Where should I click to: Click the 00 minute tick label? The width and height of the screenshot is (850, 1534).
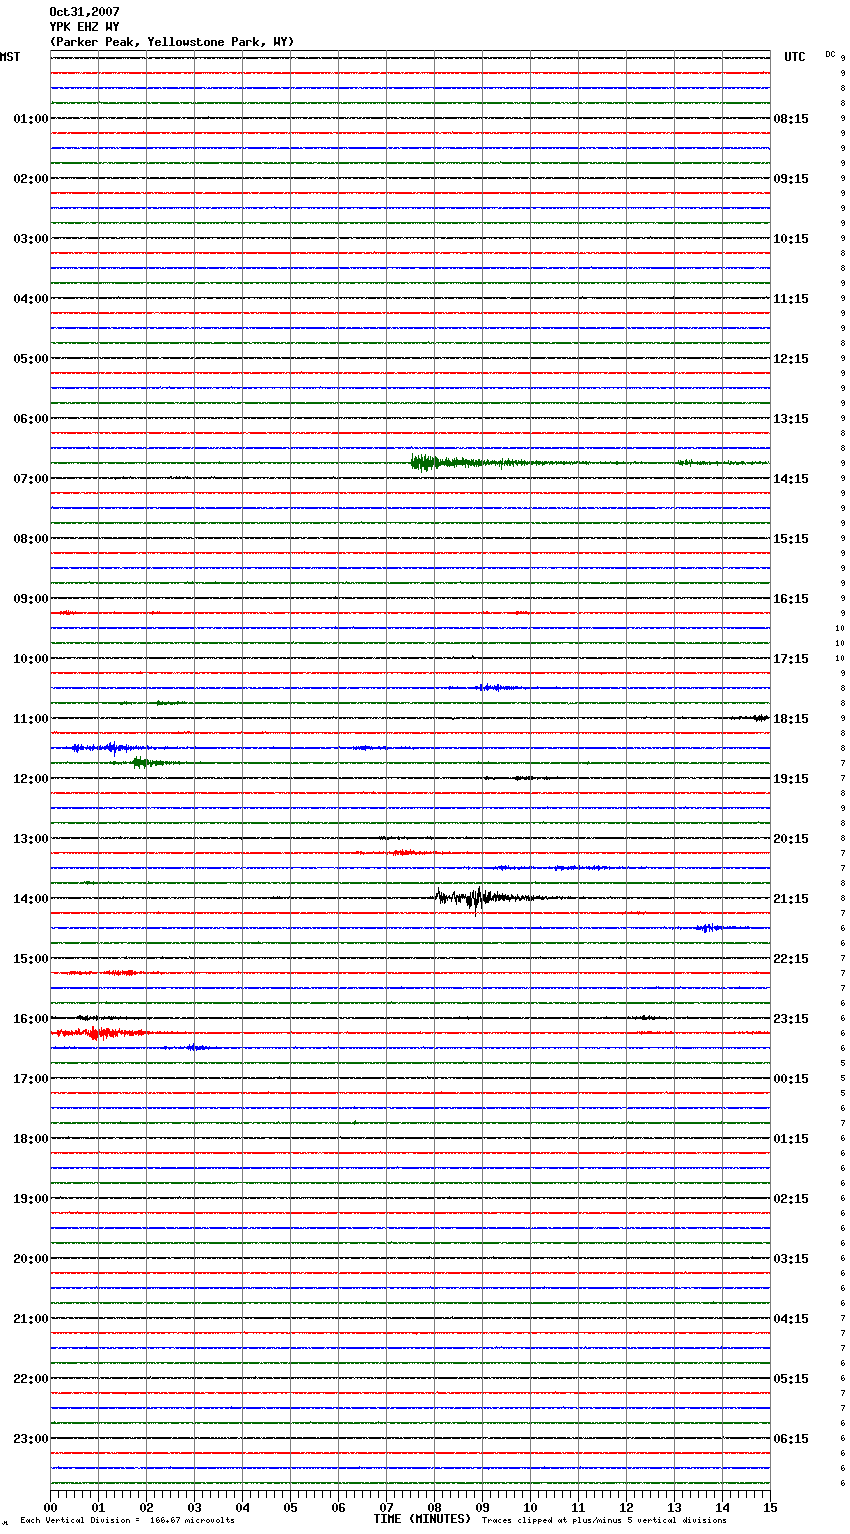[50, 1507]
